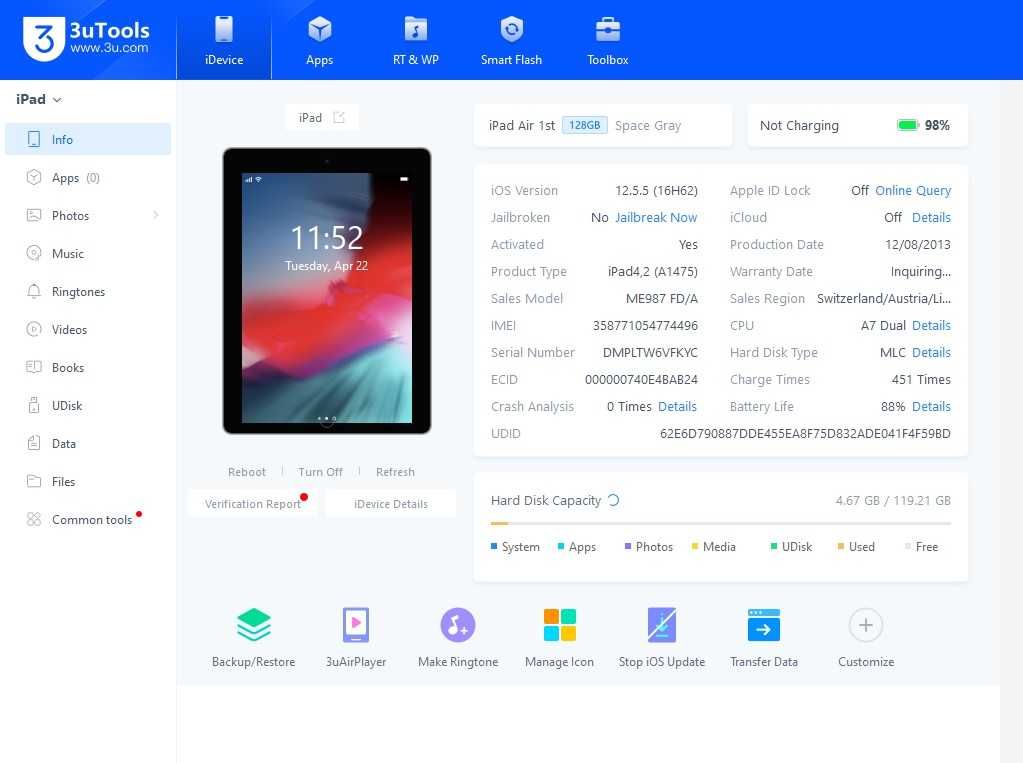Click the Used legend color square
The width and height of the screenshot is (1023, 763).
(841, 546)
